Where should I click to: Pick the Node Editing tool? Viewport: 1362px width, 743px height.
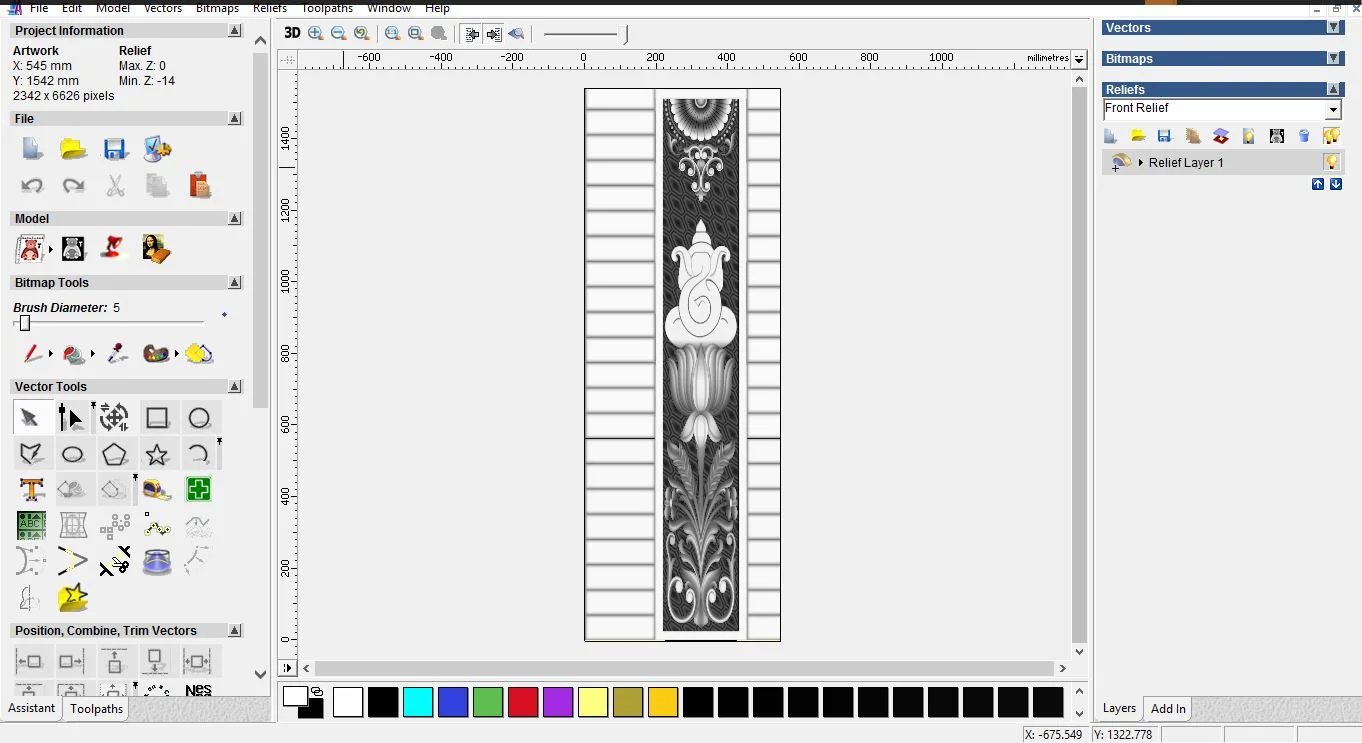(x=70, y=418)
